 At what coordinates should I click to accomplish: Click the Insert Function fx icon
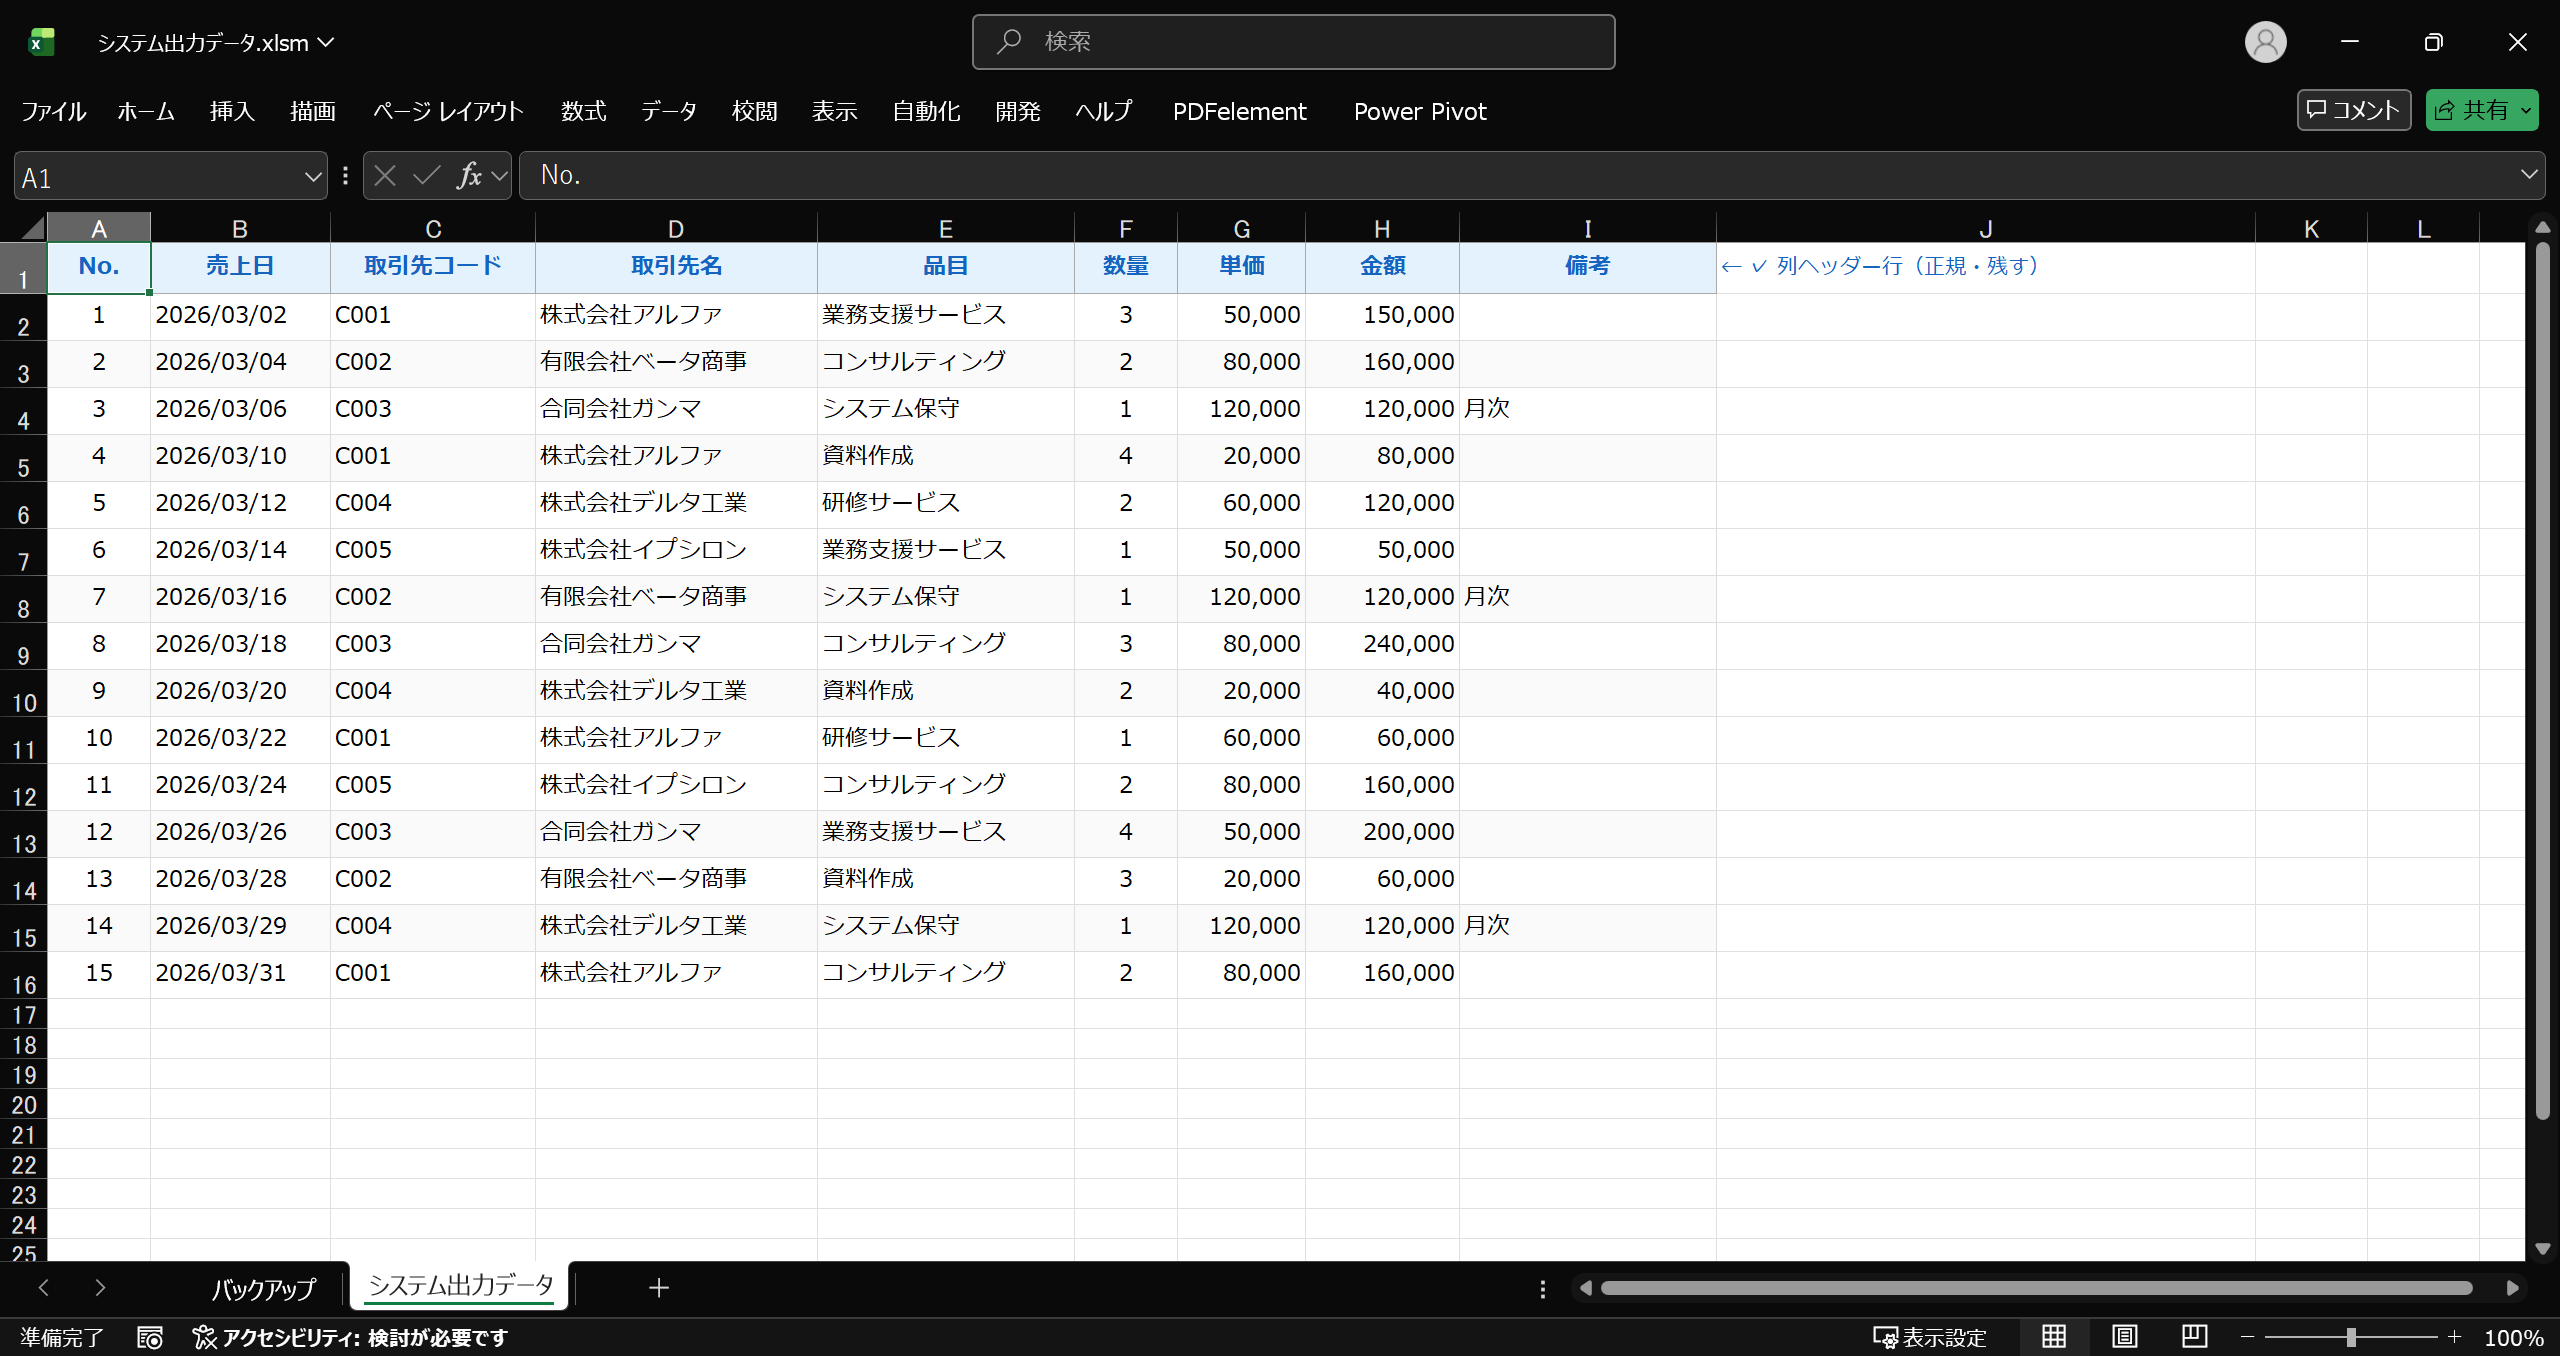[469, 176]
